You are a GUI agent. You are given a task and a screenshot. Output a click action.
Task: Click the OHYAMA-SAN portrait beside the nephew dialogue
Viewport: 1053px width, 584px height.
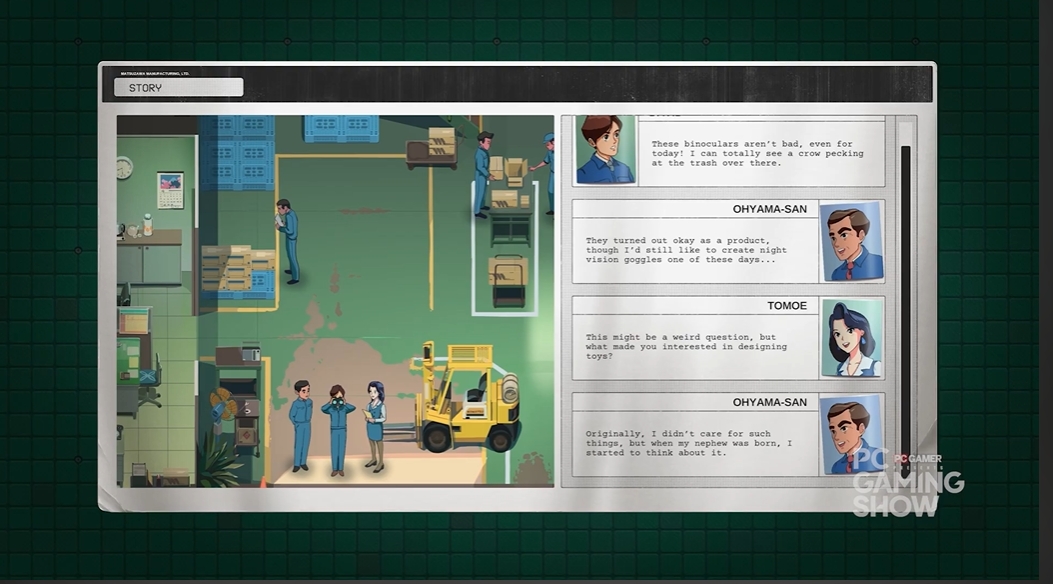[x=851, y=435]
